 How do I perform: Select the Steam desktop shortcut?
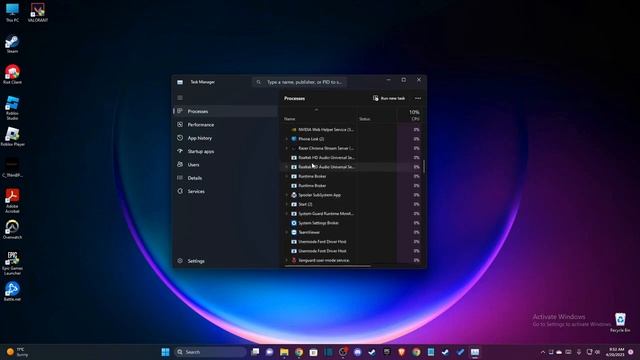[x=12, y=44]
